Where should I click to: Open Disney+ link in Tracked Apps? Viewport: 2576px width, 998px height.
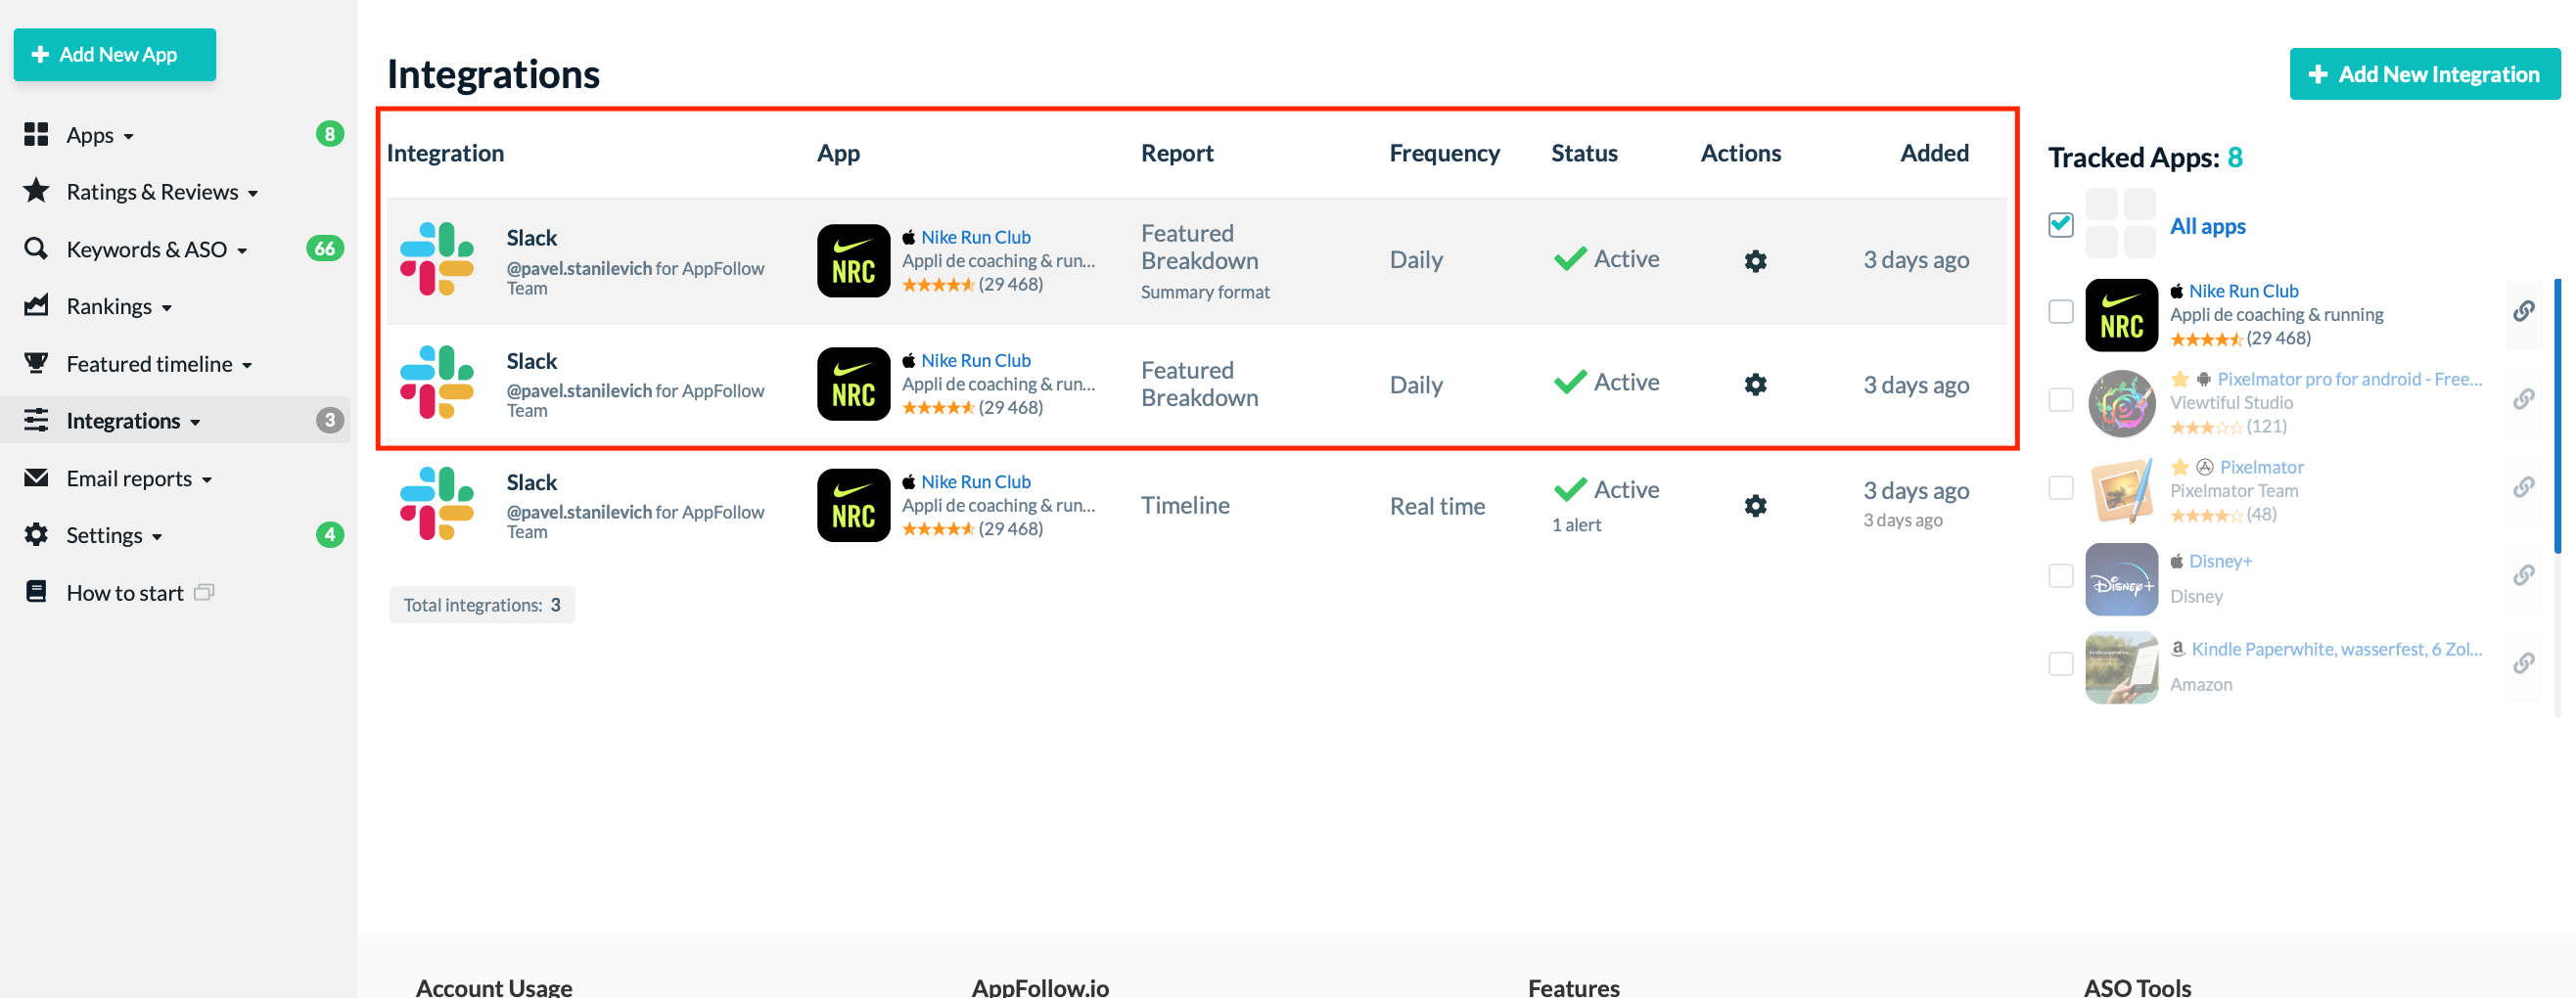coord(2220,561)
